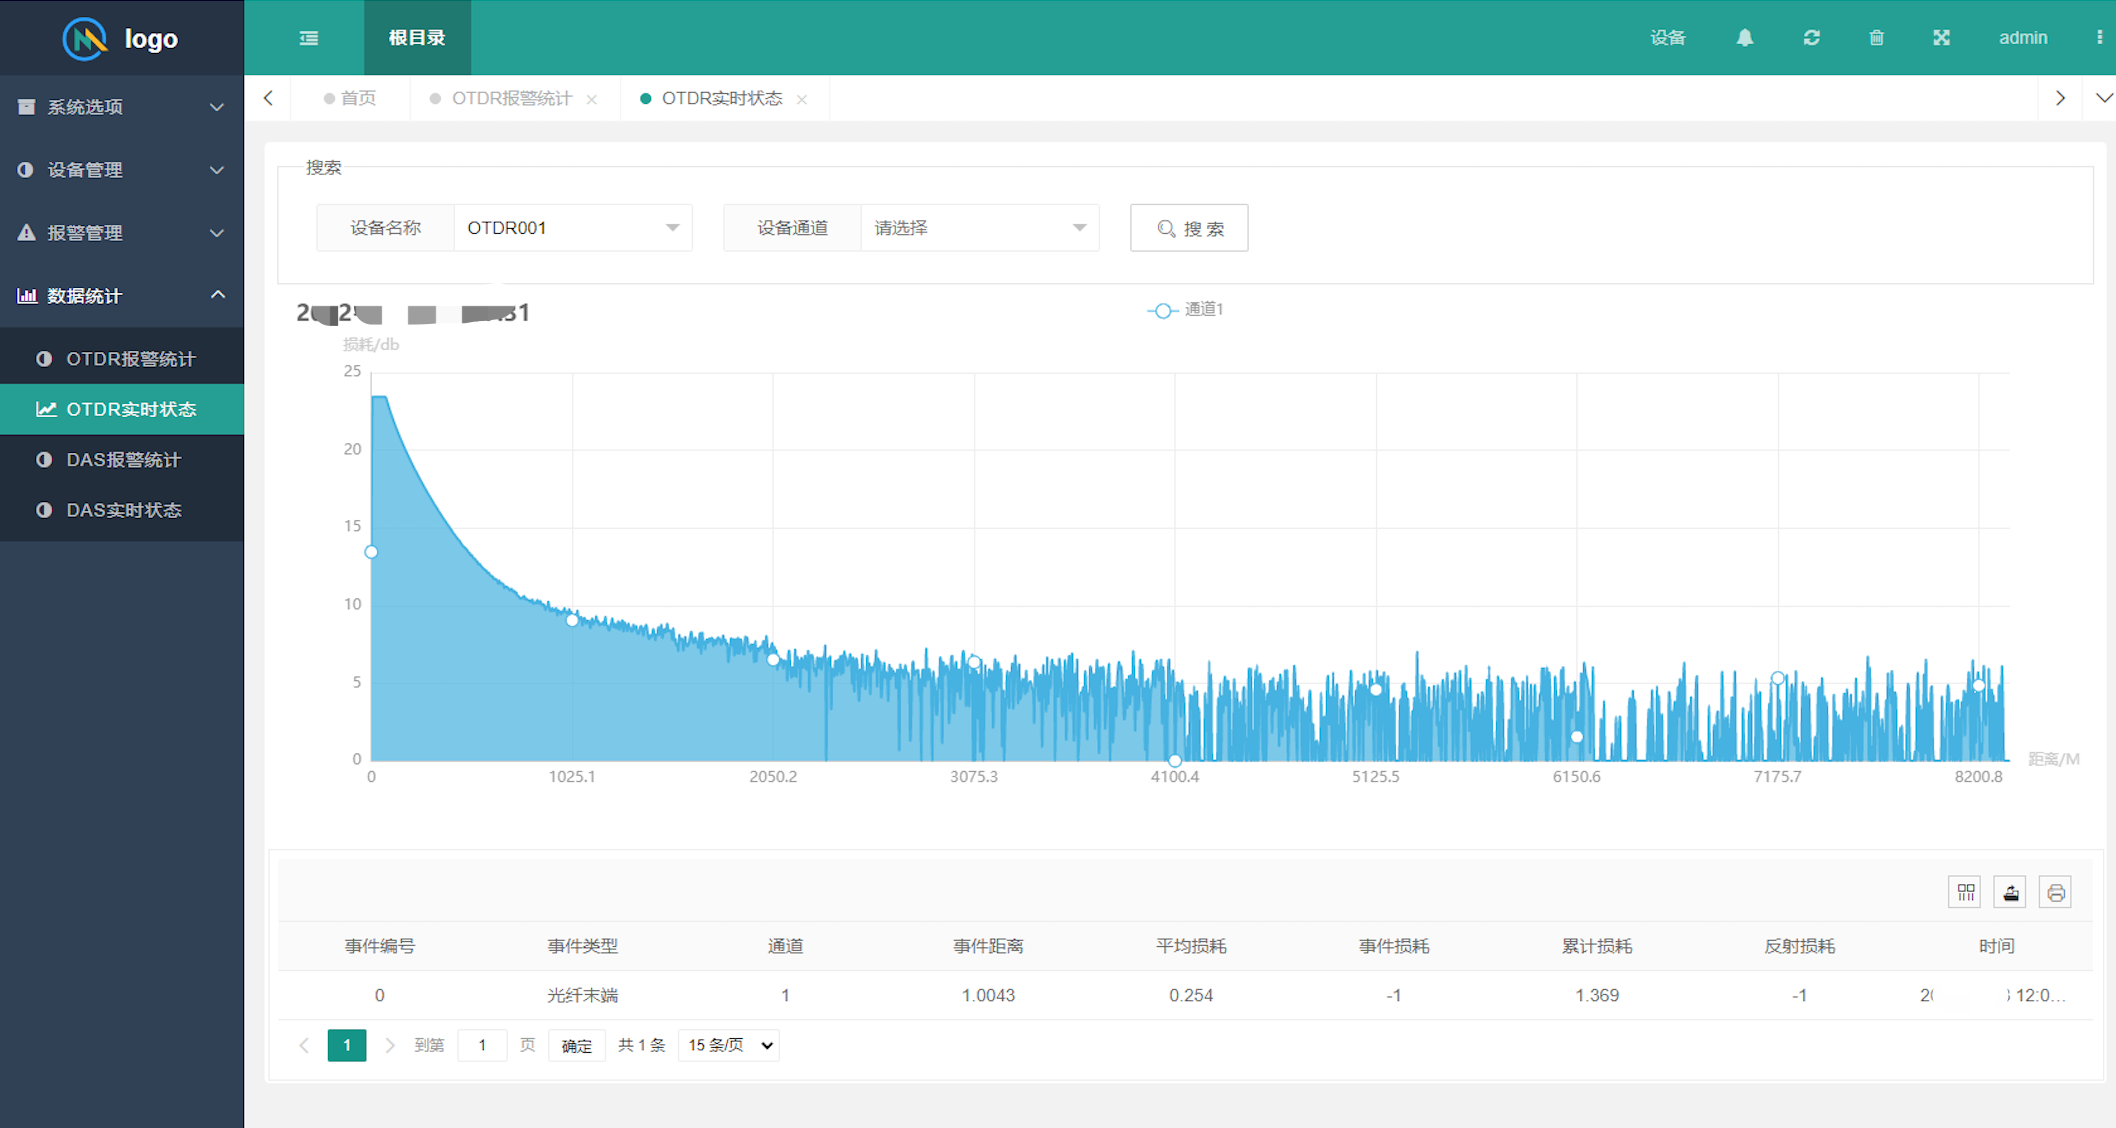Screen dimensions: 2116x1128
Task: Click the refresh icon in header
Action: [1811, 38]
